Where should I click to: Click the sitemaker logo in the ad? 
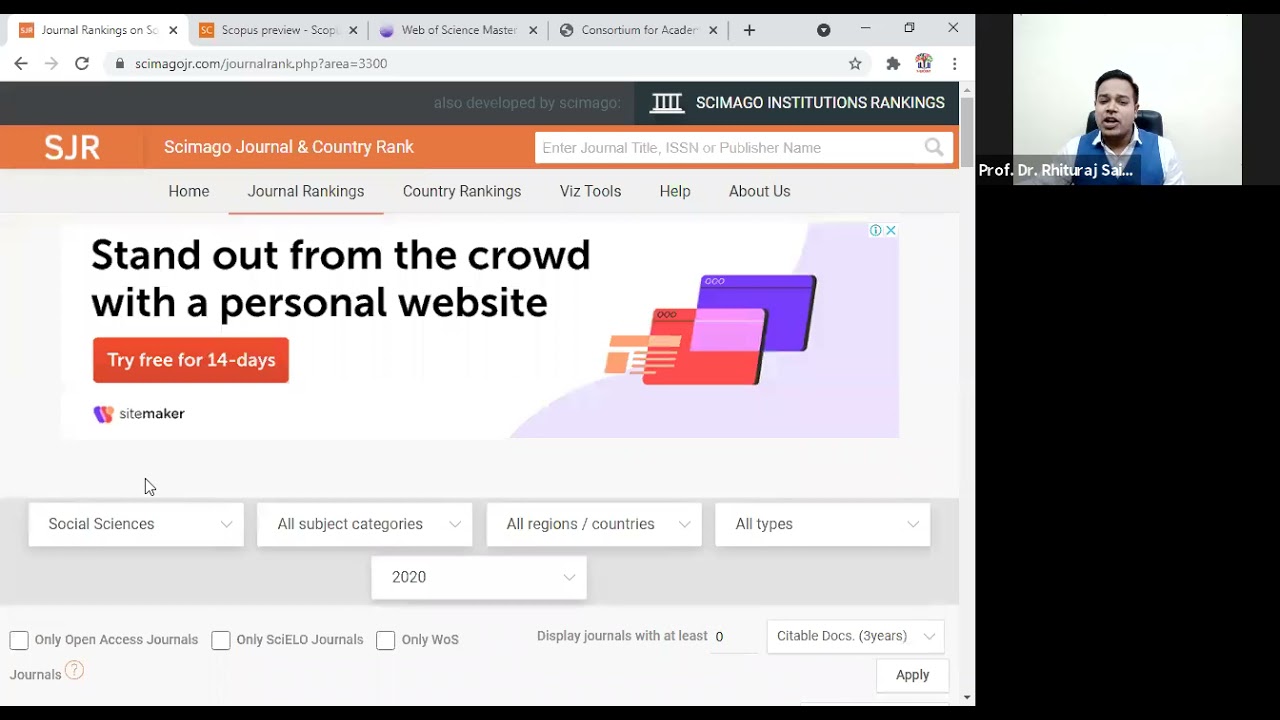(x=139, y=414)
